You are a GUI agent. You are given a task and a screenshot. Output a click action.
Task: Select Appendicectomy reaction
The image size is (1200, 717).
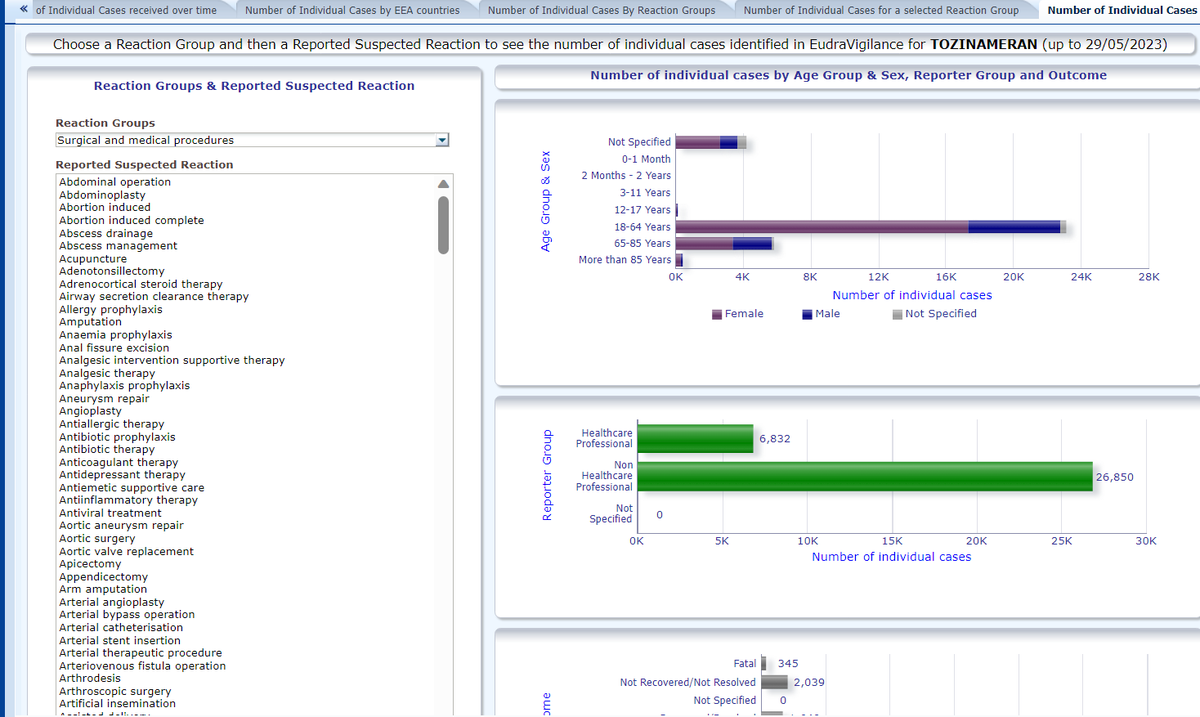[x=103, y=577]
